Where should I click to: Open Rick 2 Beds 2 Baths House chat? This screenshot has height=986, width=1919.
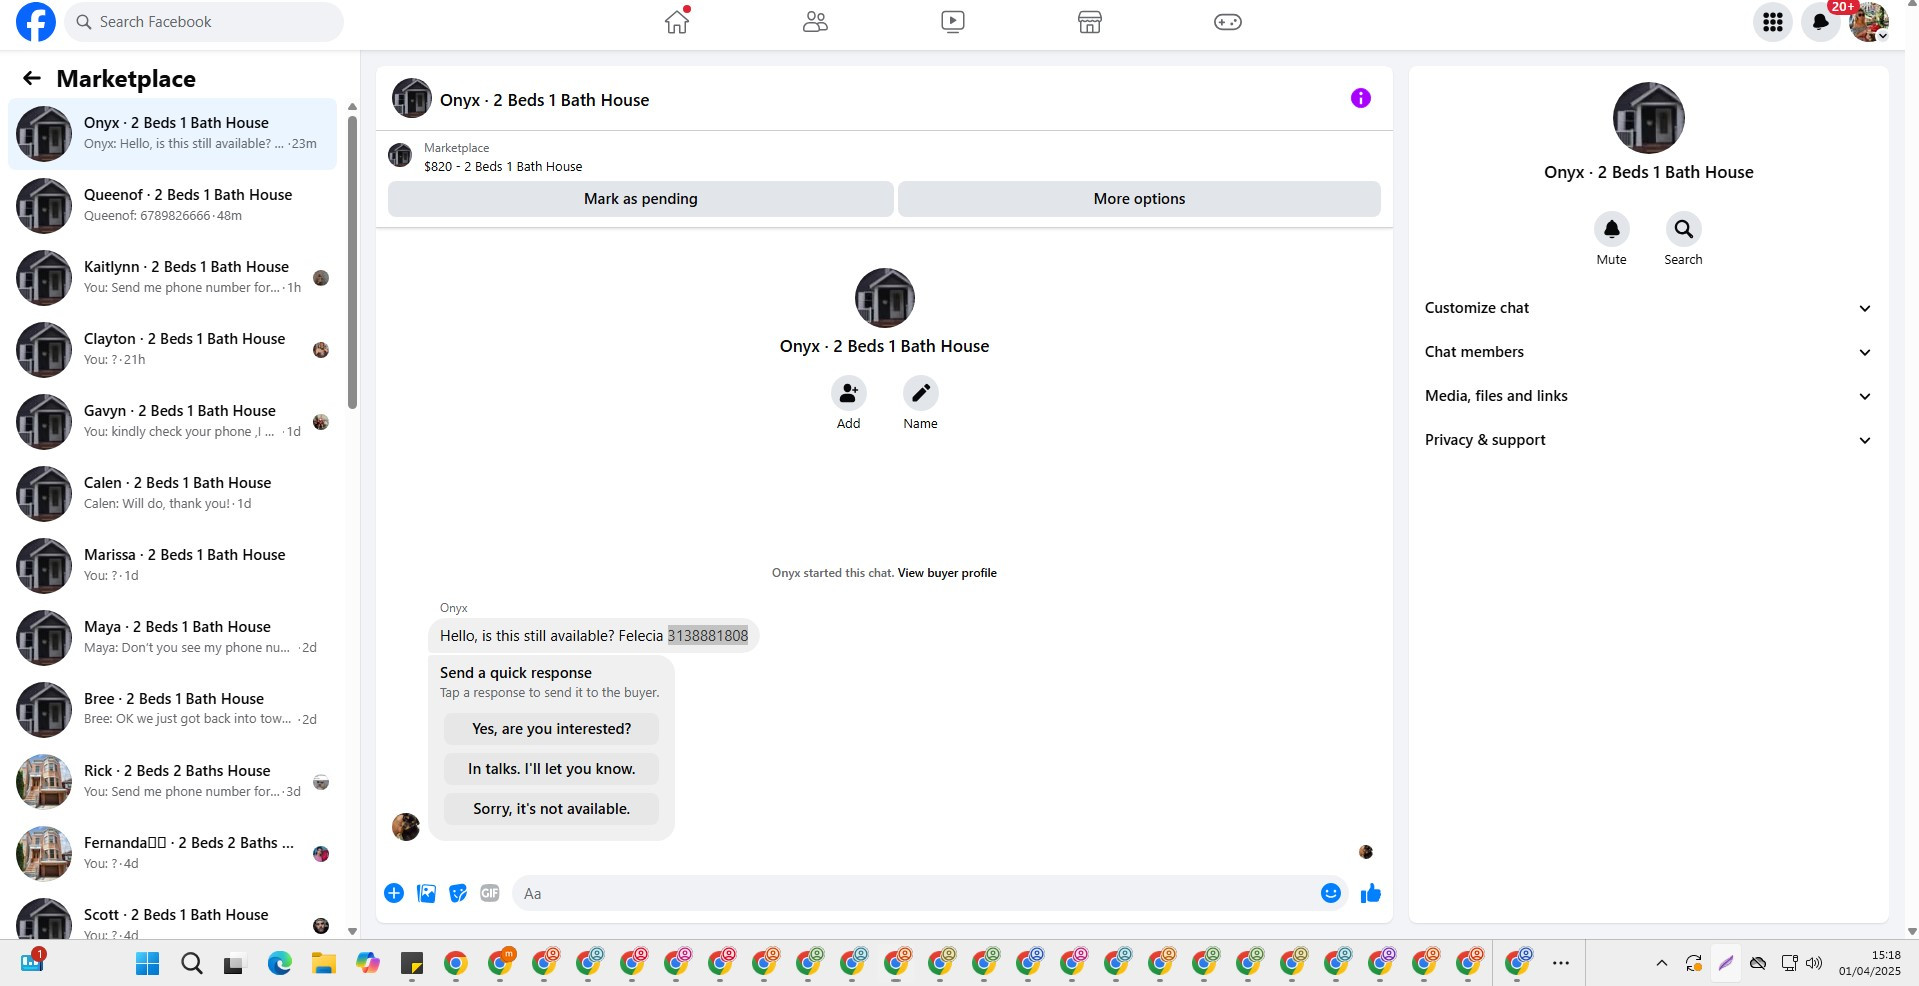[x=172, y=782]
